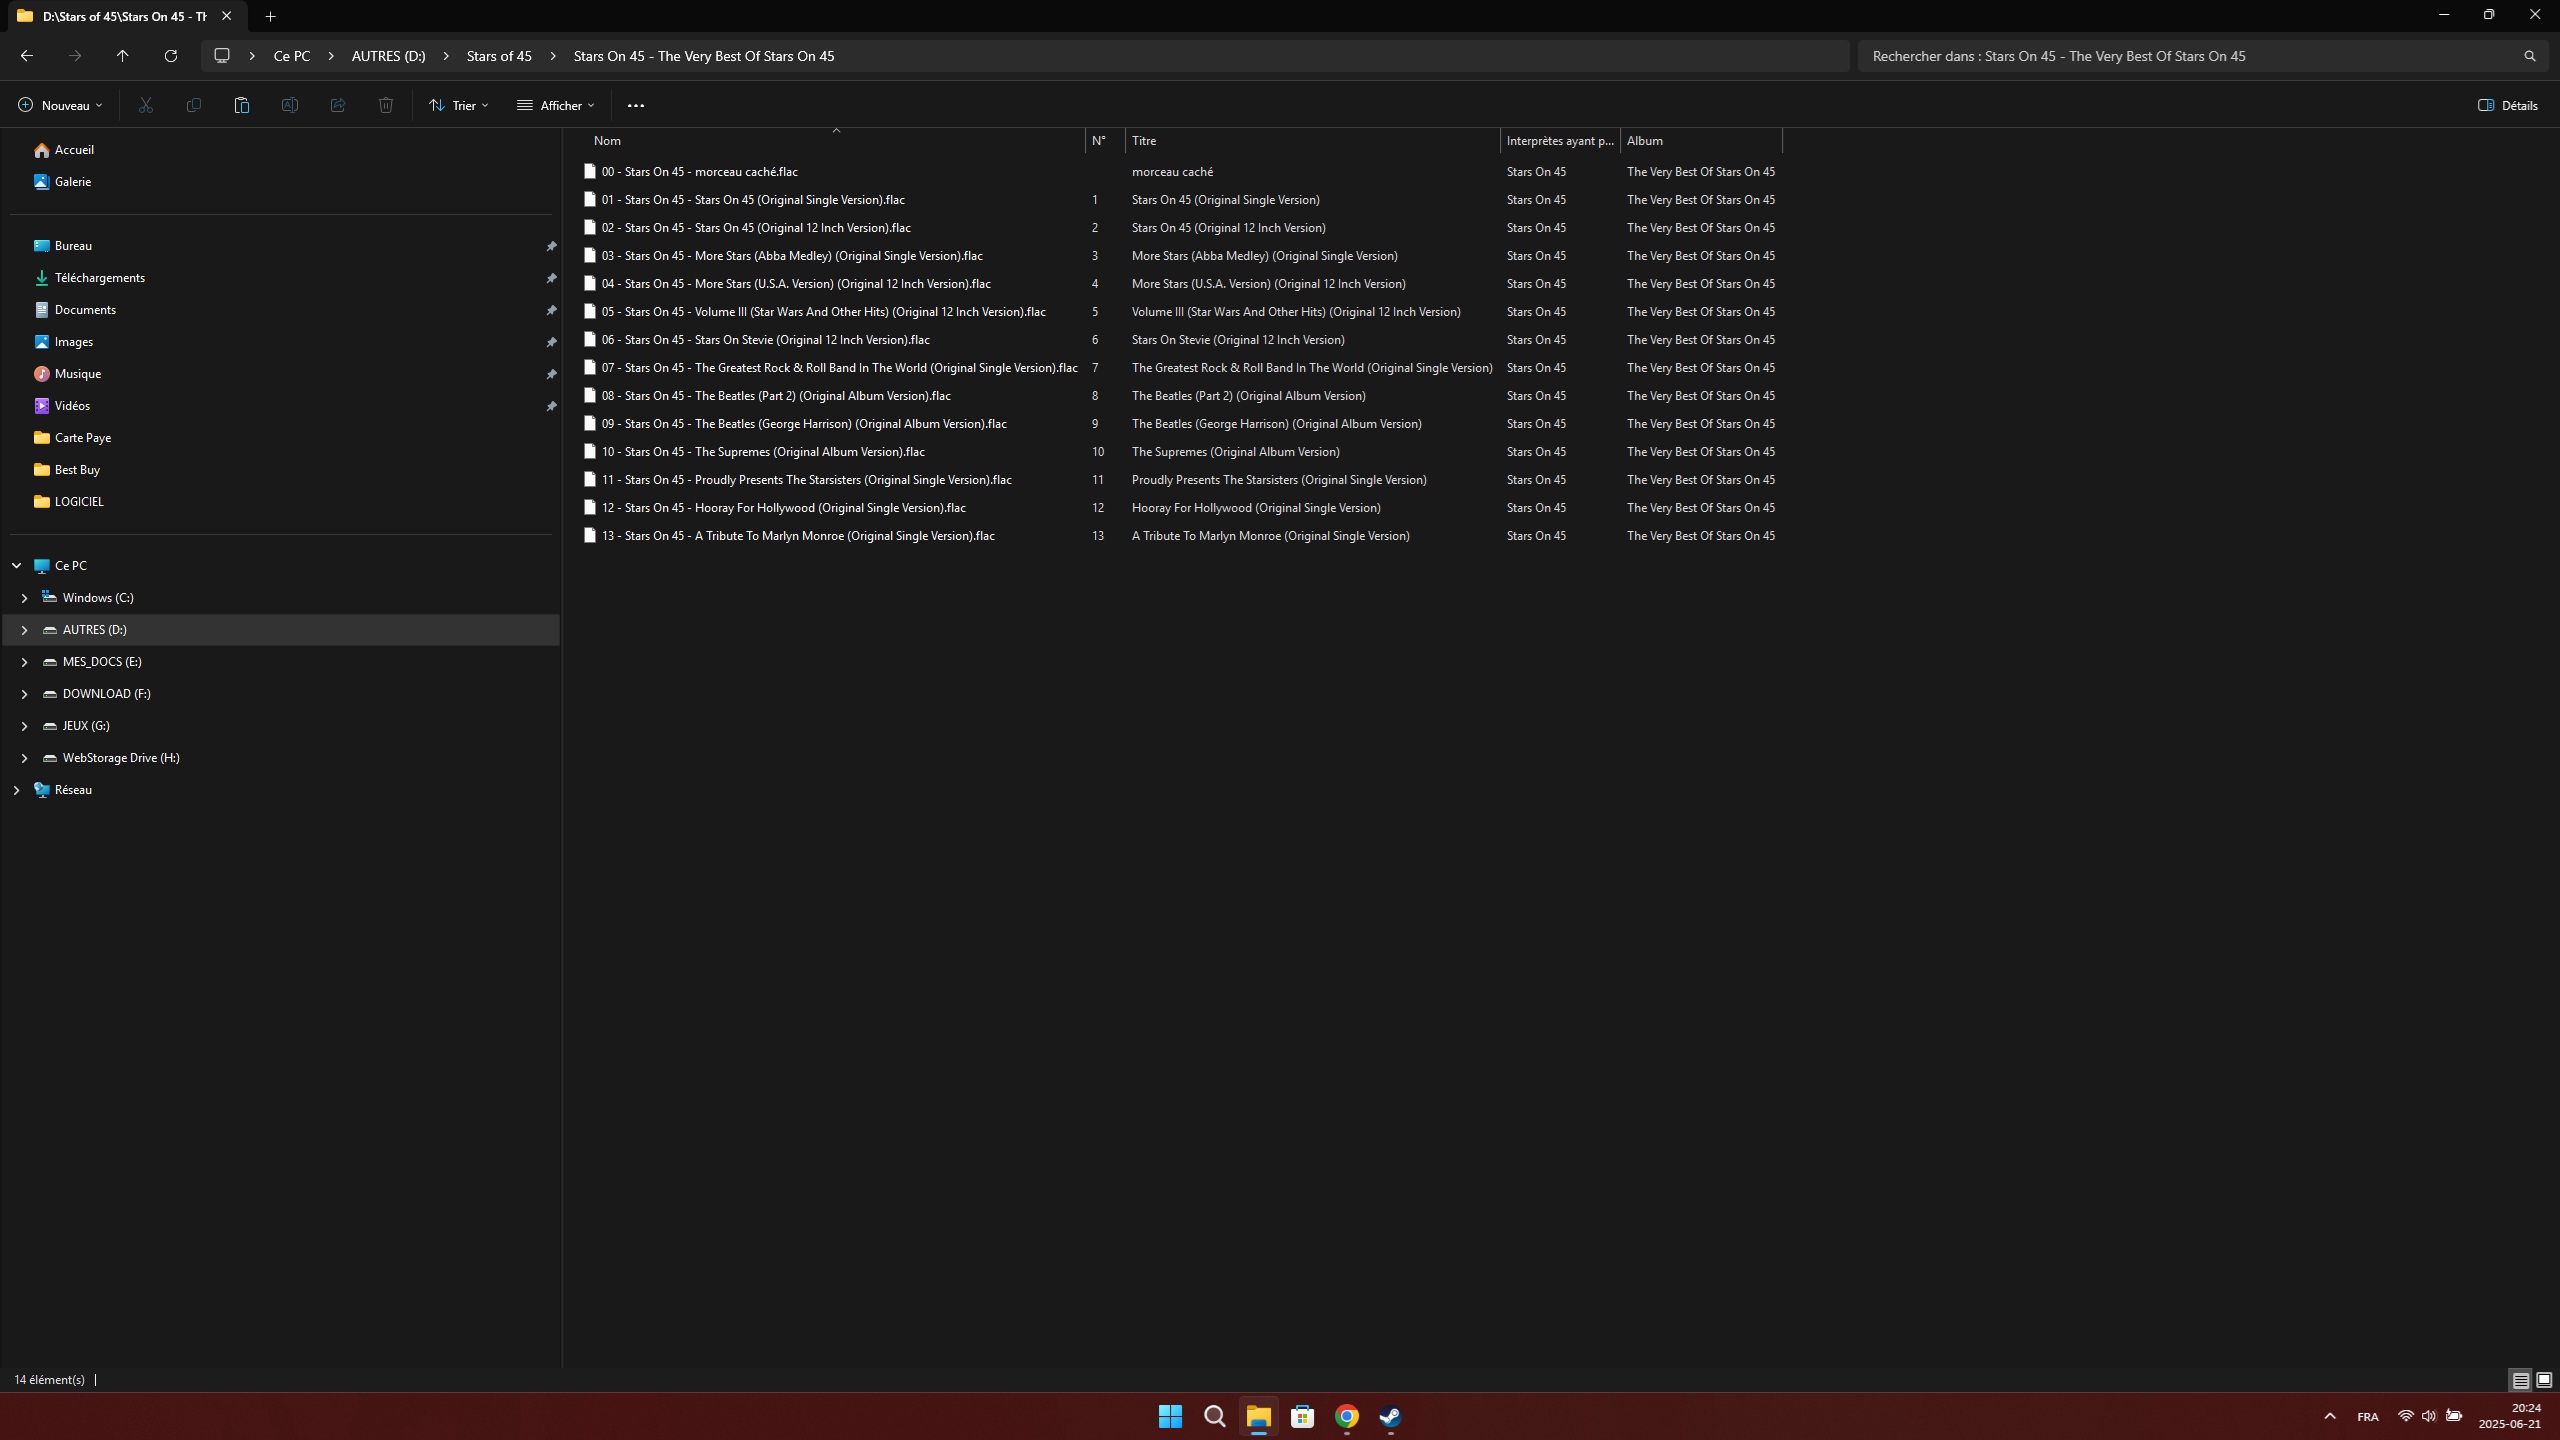Click the chevron after Ce PC in breadcrumb
This screenshot has width=2560, height=1440.
tap(331, 56)
